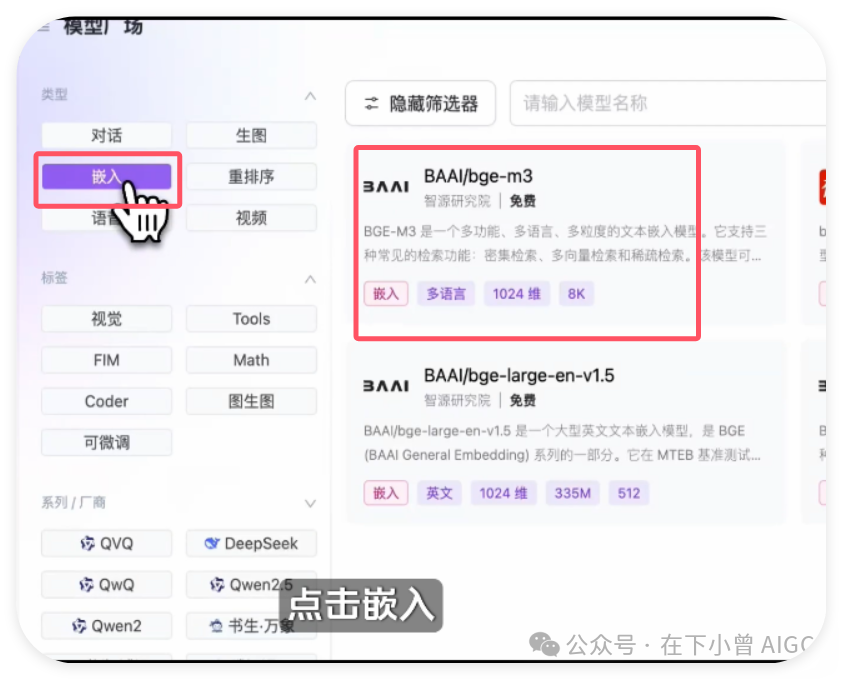Click the bge-large-en-v1.5 description text
The image size is (842, 679).
pyautogui.click(x=562, y=443)
